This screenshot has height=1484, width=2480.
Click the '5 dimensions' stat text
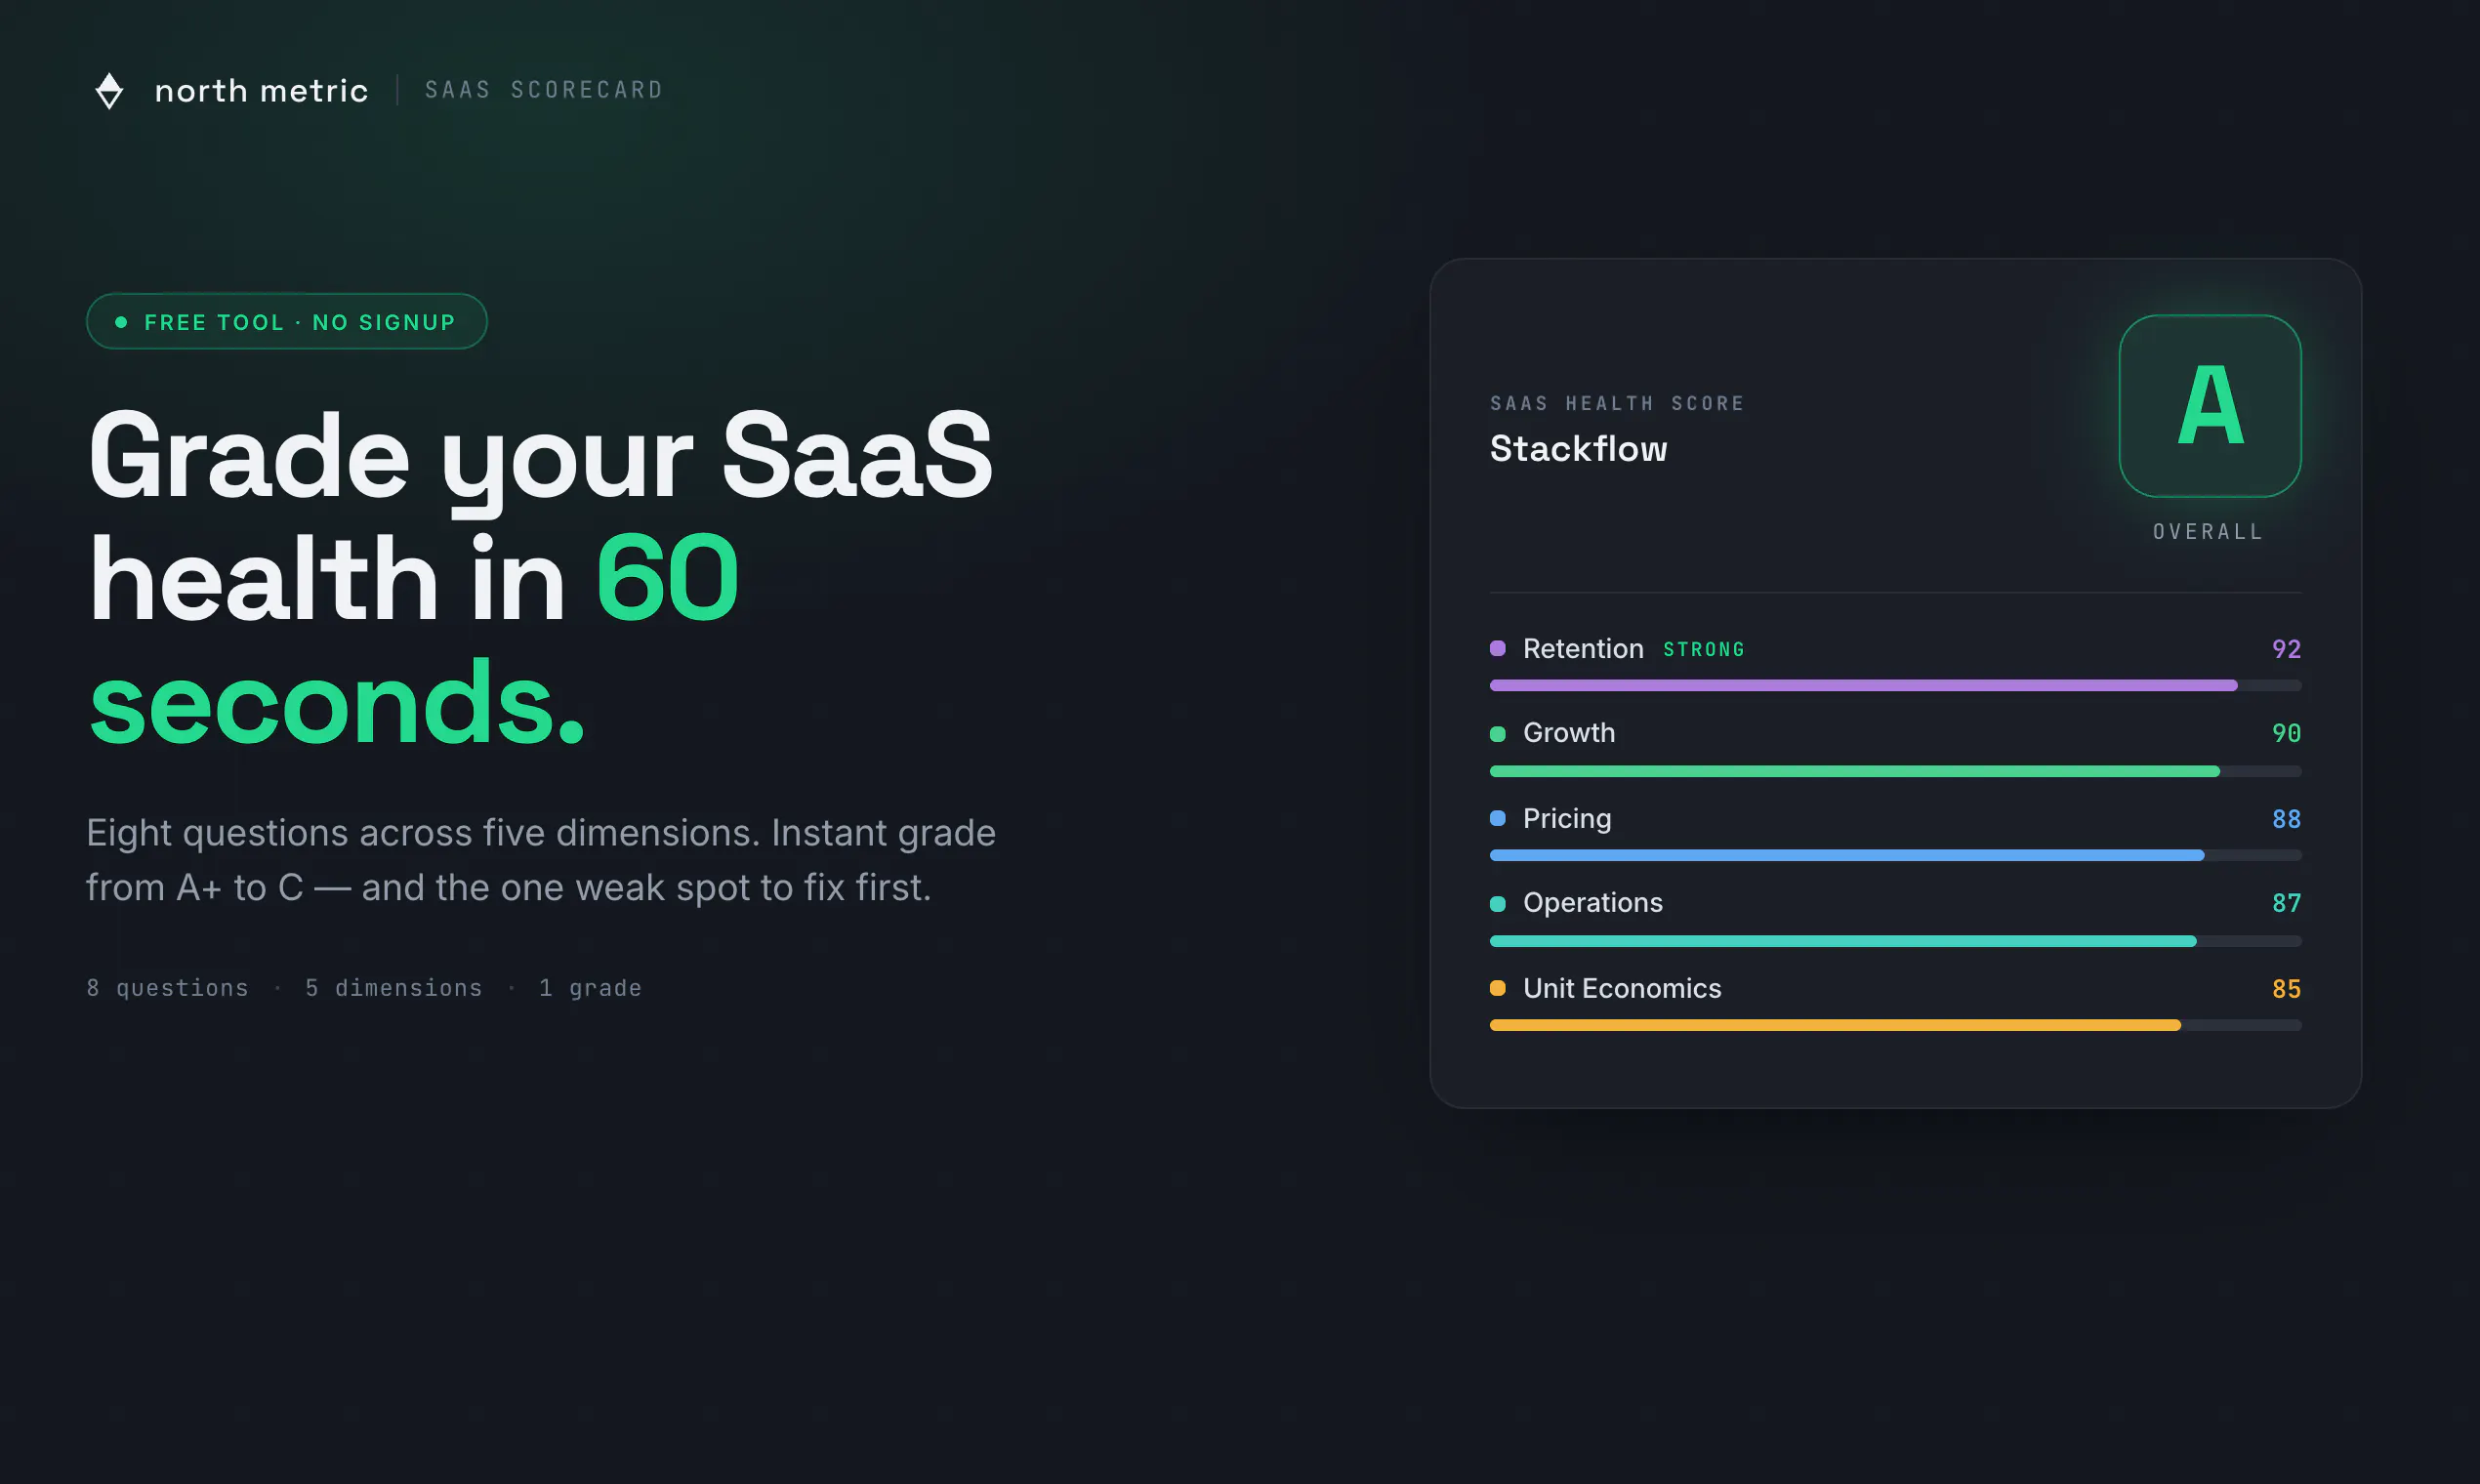click(394, 988)
